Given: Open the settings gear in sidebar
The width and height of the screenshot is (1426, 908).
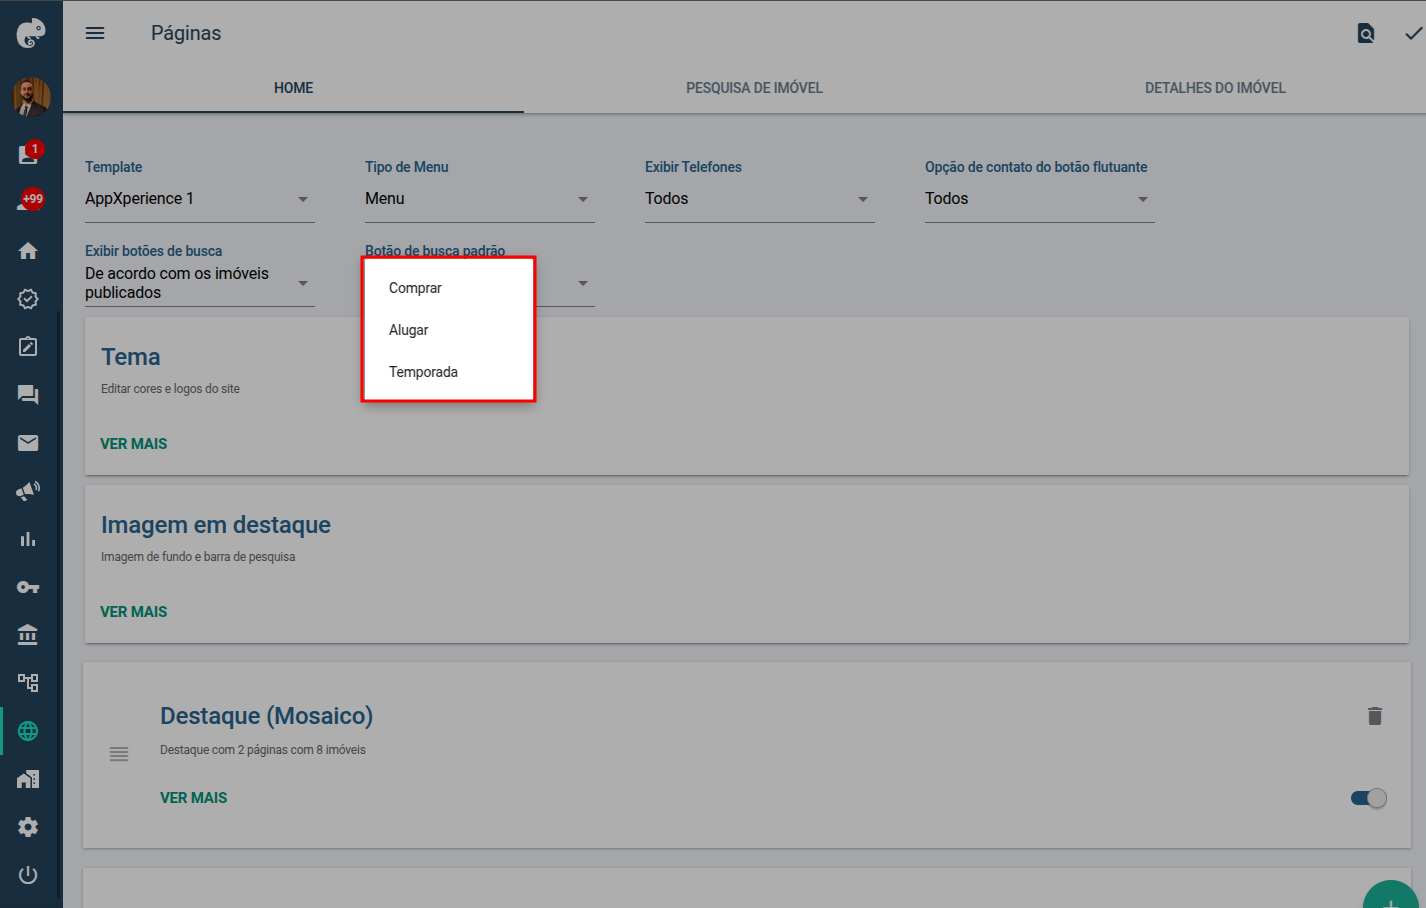Looking at the screenshot, I should point(28,827).
